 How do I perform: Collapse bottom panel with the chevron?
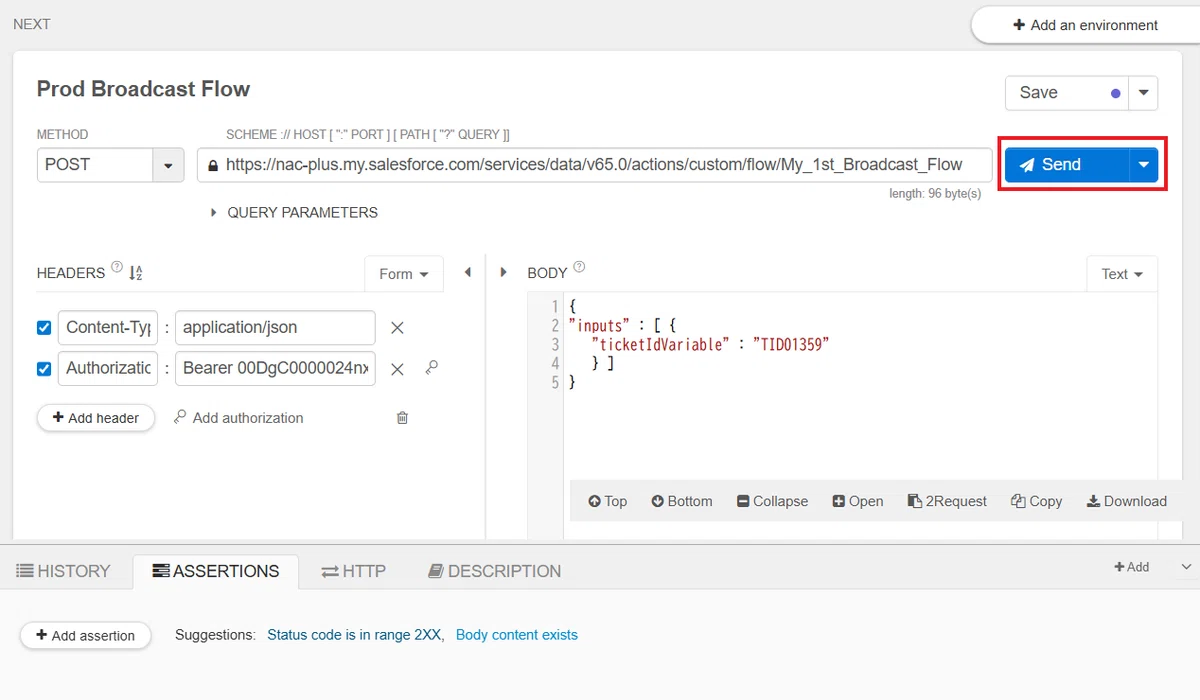pyautogui.click(x=1186, y=567)
